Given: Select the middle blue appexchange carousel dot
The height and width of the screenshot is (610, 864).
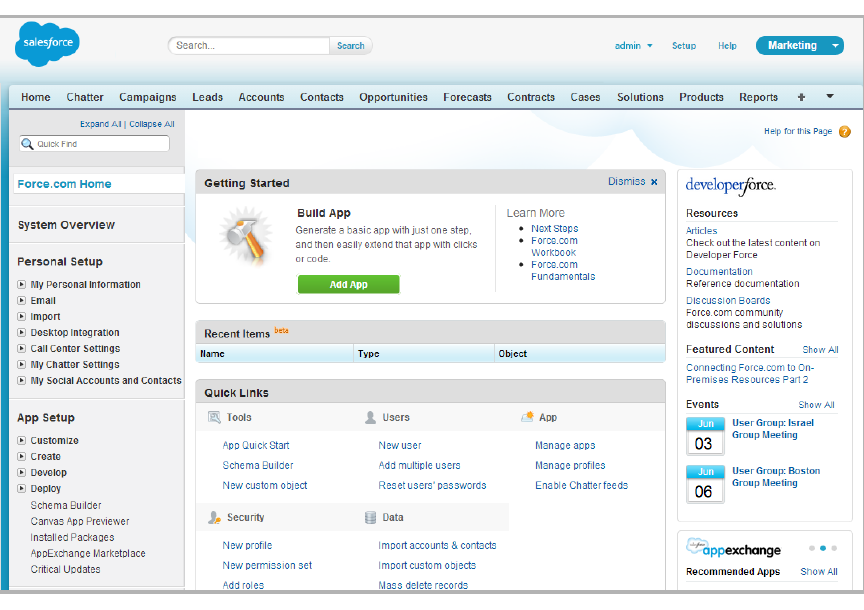Looking at the screenshot, I should click(x=823, y=548).
